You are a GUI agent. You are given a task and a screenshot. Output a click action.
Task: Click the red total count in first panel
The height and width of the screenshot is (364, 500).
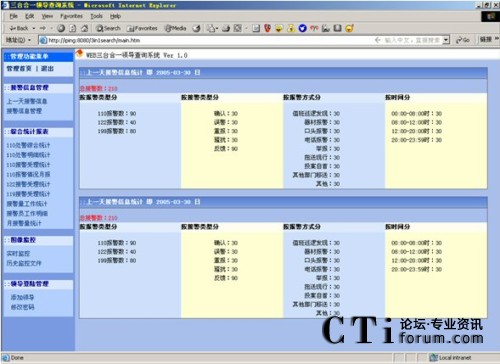[99, 89]
